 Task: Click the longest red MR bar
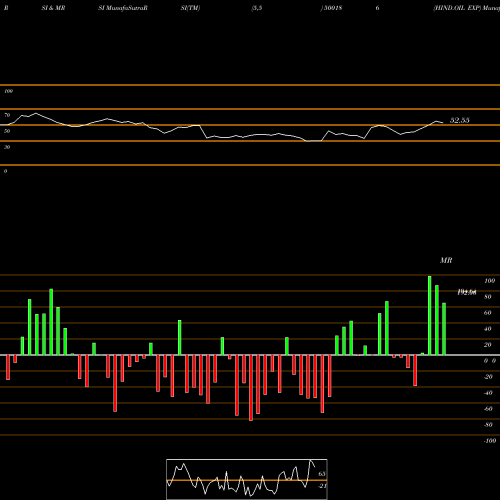click(251, 388)
